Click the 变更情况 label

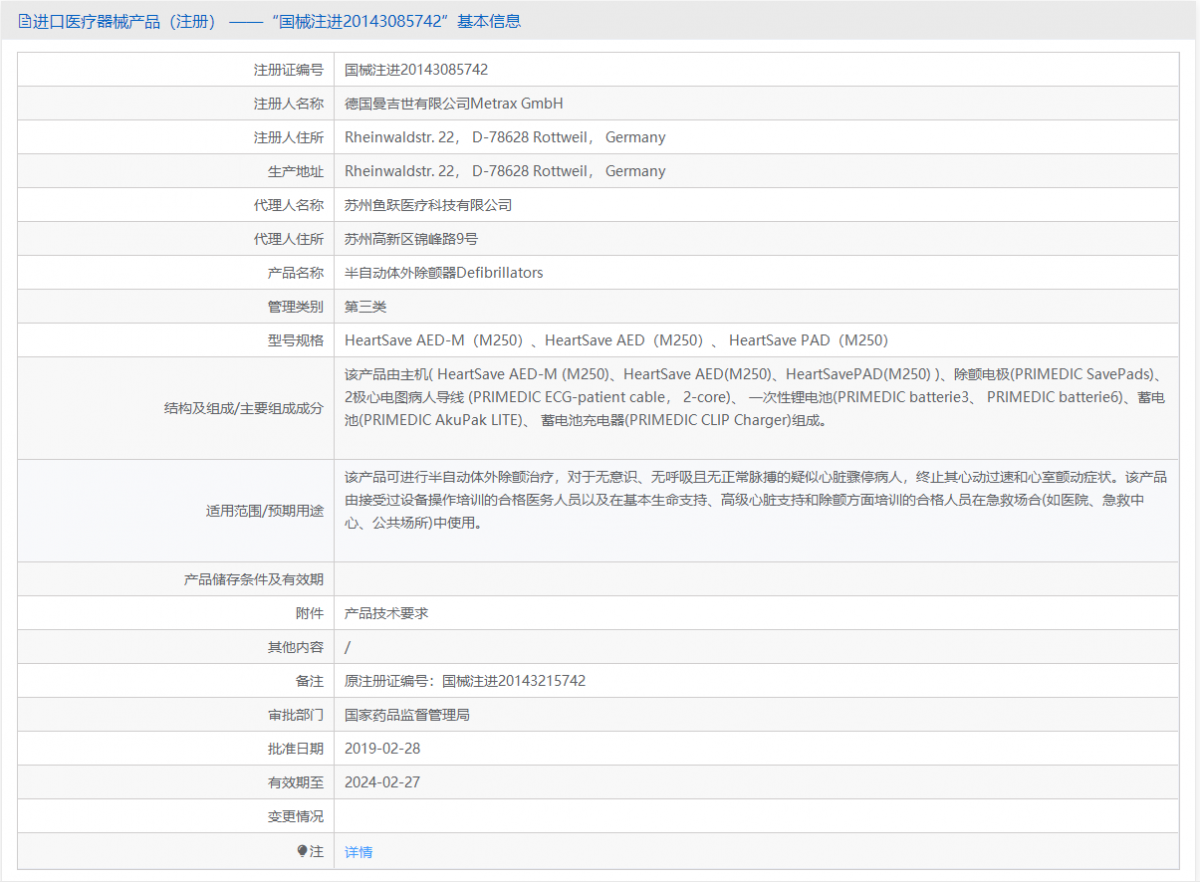coord(296,816)
